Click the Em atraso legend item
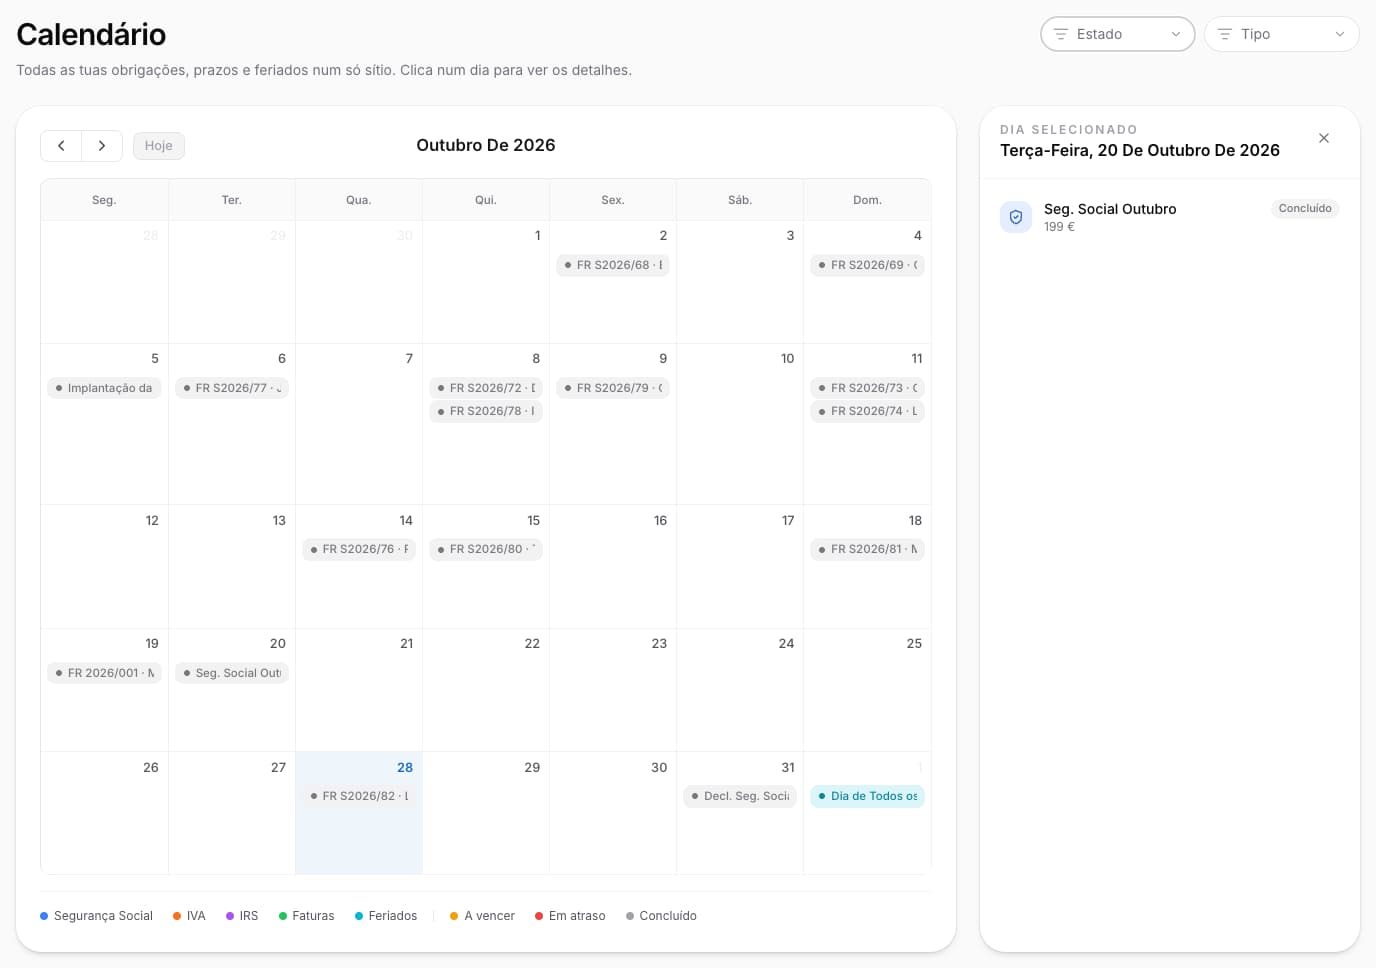1376x968 pixels. tap(570, 916)
